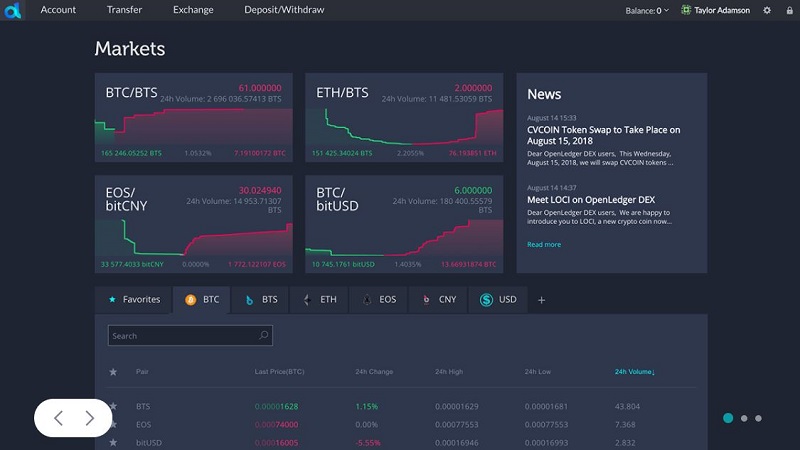Switch to the CNY tab
The width and height of the screenshot is (800, 450).
[438, 299]
